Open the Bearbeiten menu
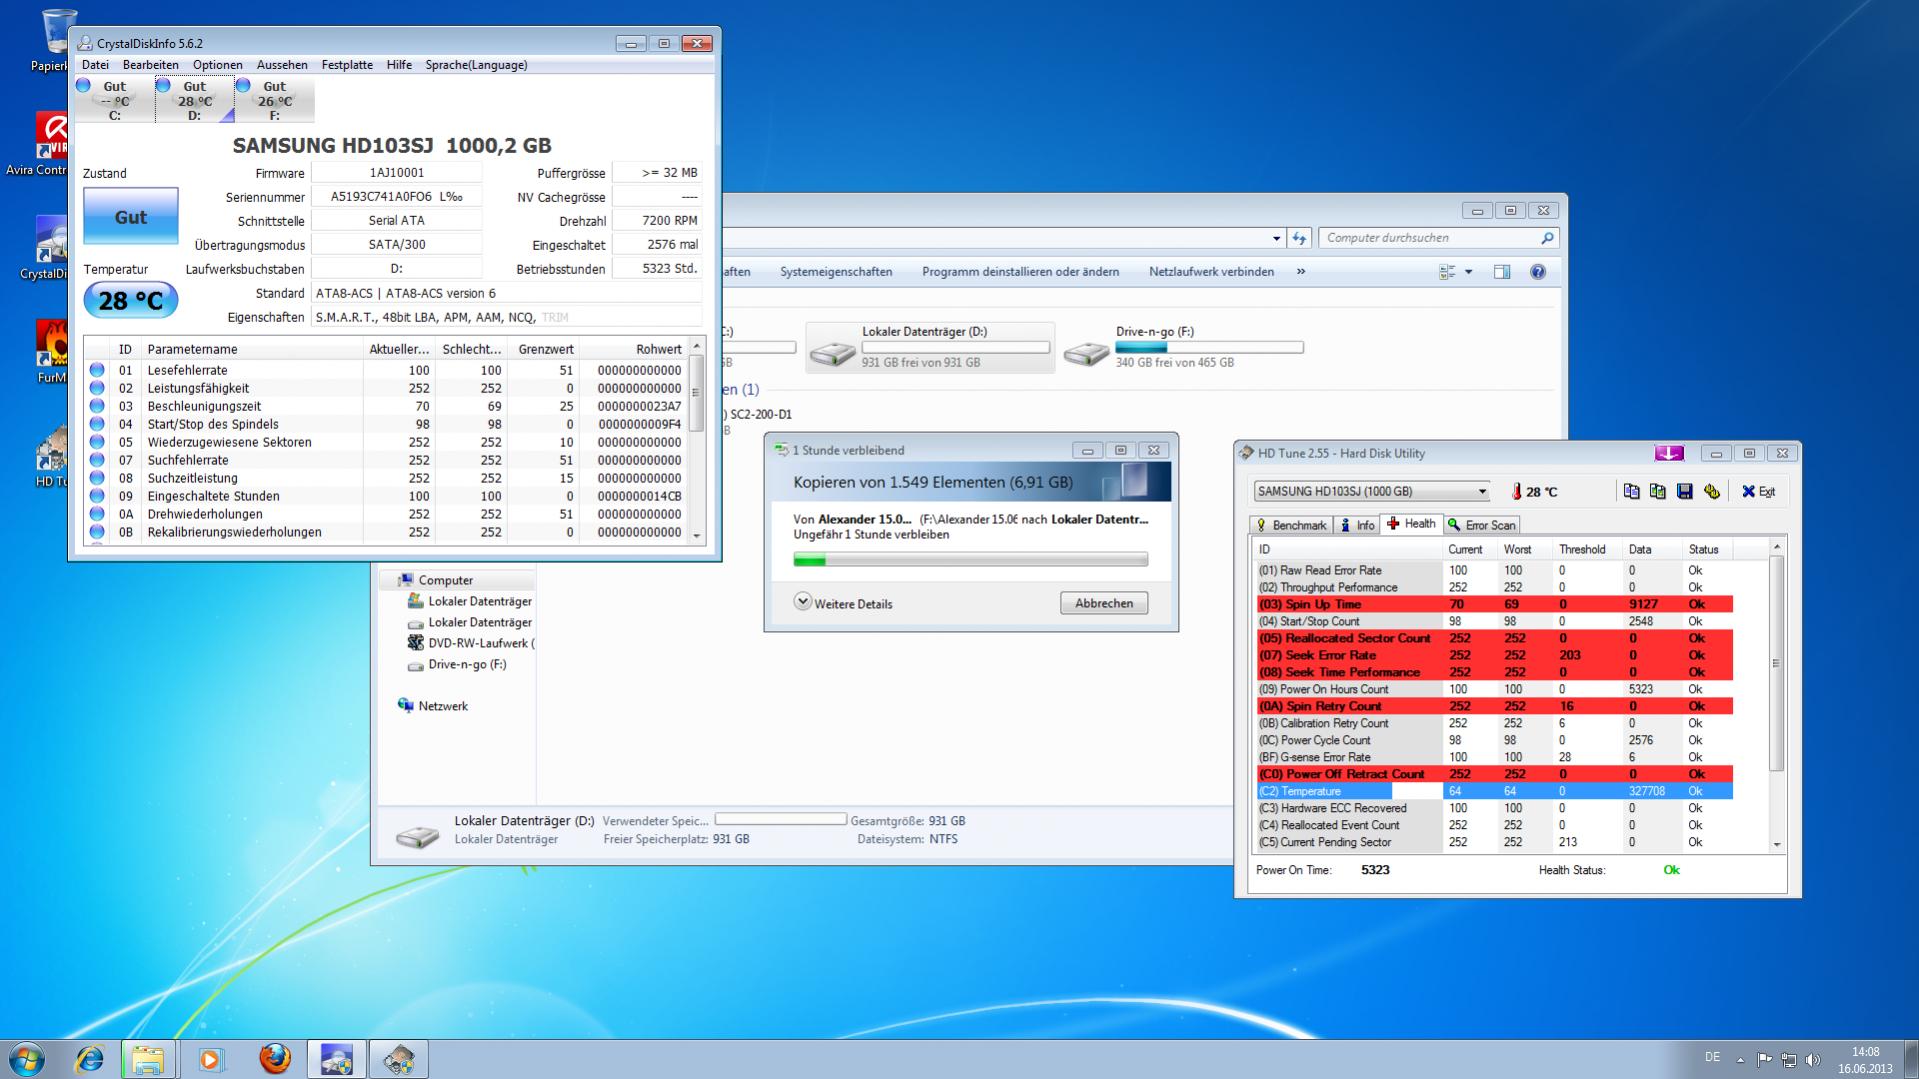Screen dimensions: 1919x1079 [151, 65]
